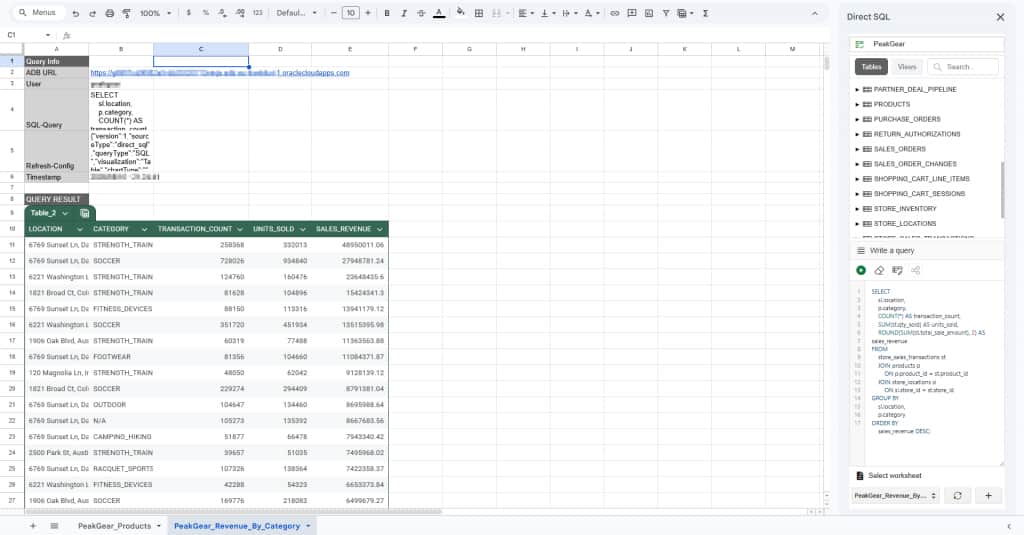Run the query with the green play icon
This screenshot has width=1024, height=535.
coord(861,270)
